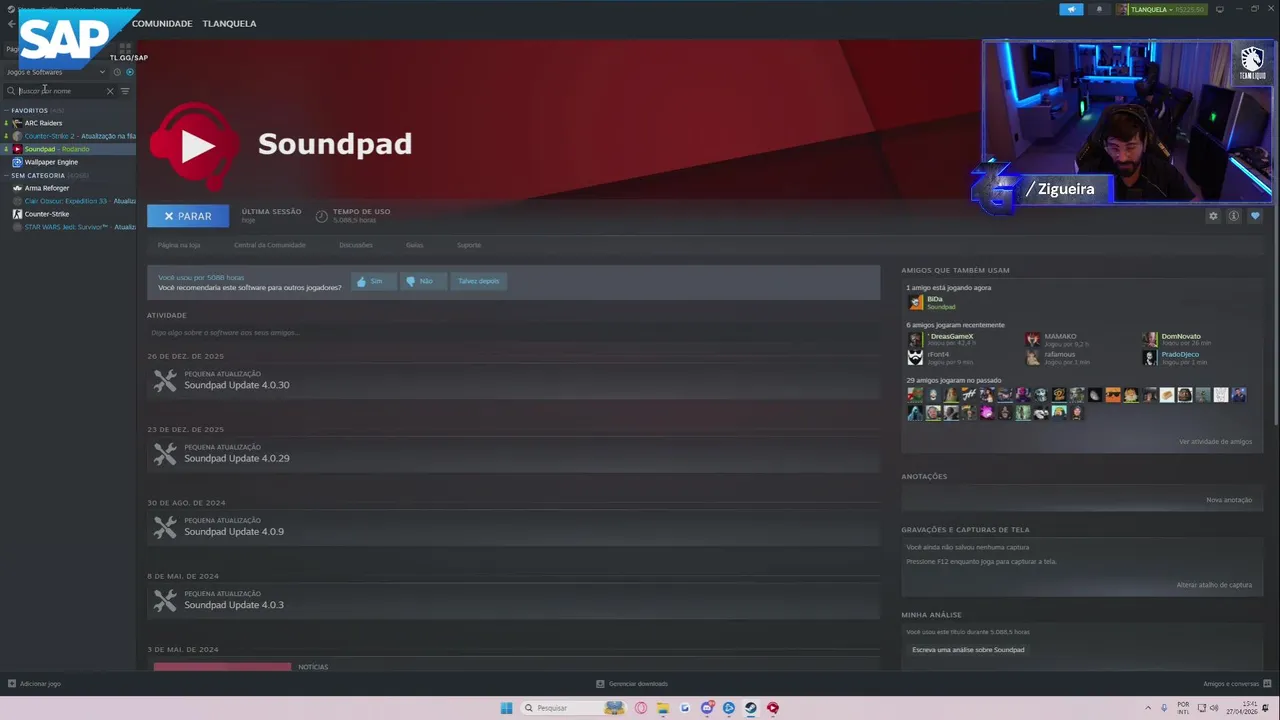The width and height of the screenshot is (1280, 720).
Task: Collapse the SEM CATEGORIA section
Action: coord(8,175)
